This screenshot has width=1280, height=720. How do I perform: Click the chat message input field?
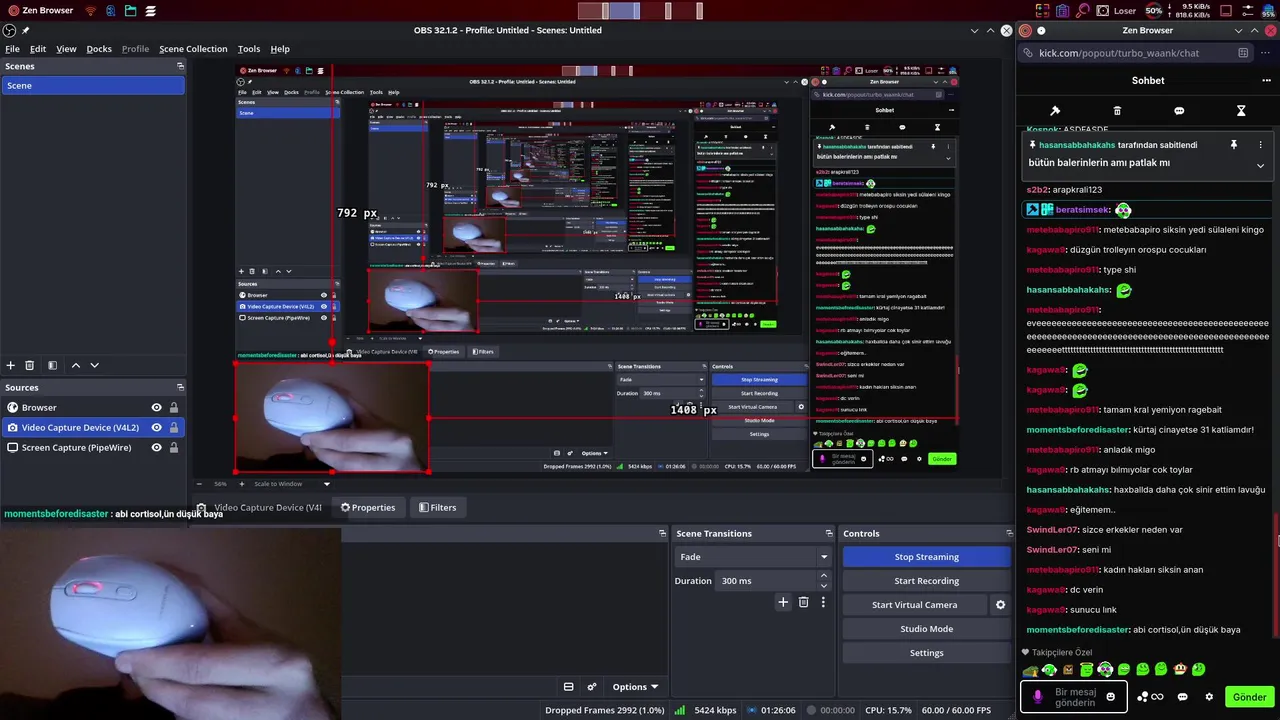[x=1075, y=697]
